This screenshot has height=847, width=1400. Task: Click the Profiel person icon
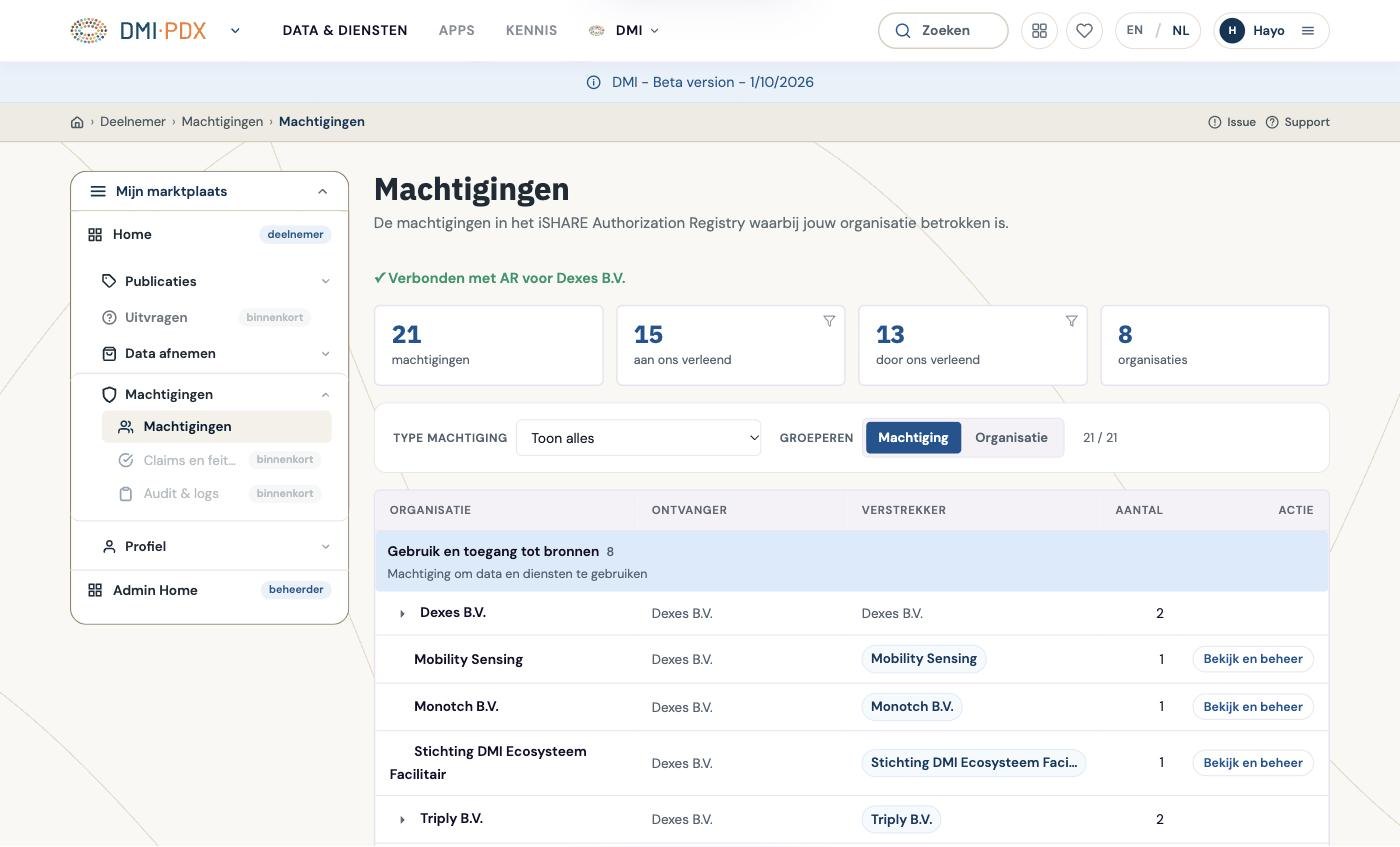click(109, 546)
